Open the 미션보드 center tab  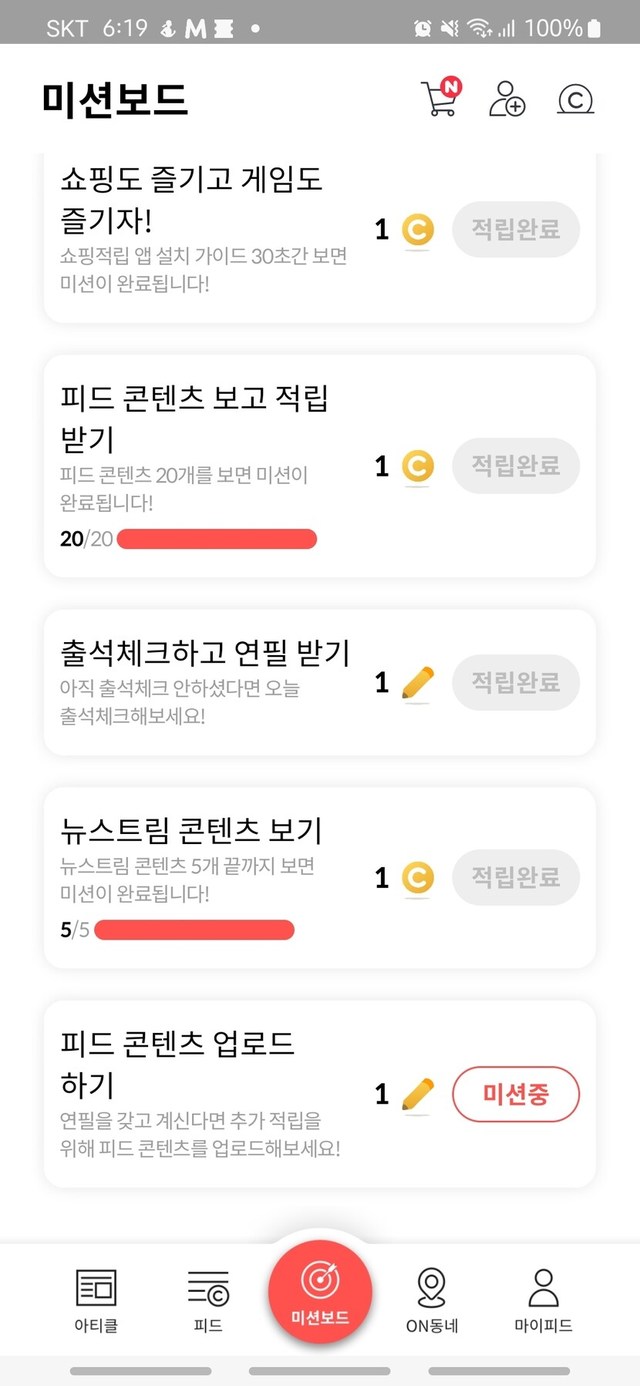320,1292
